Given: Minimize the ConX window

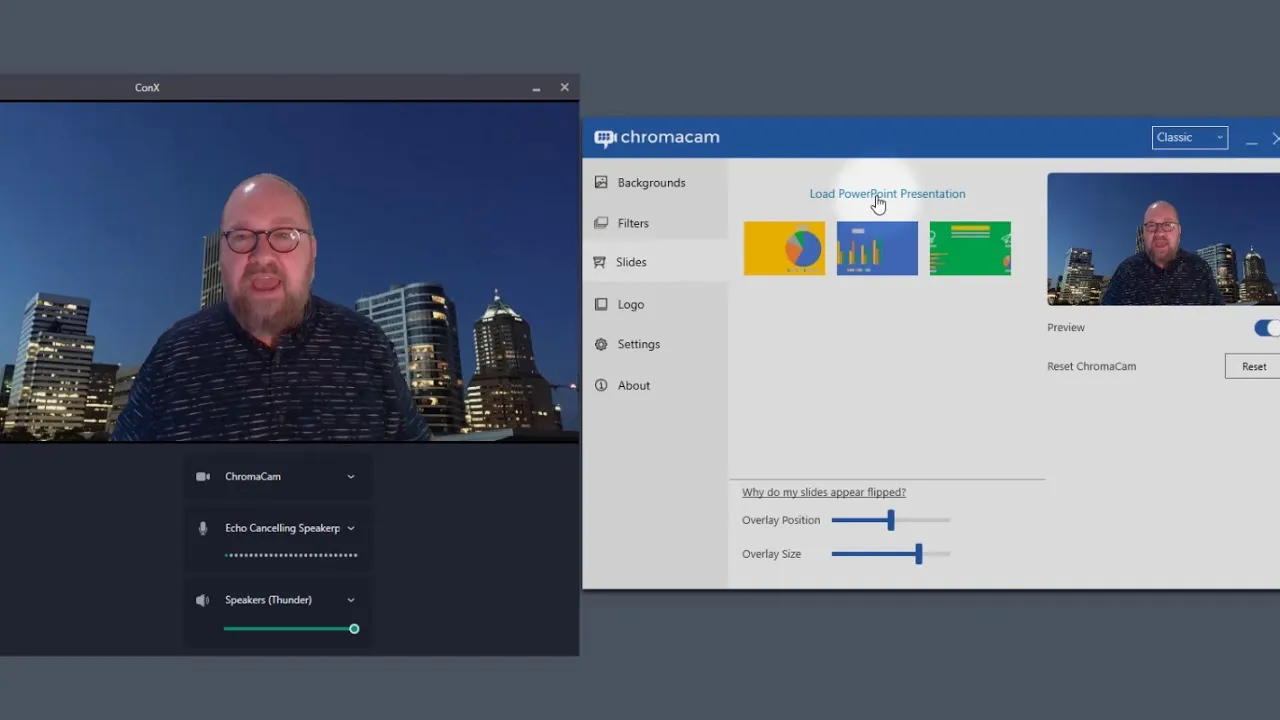Looking at the screenshot, I should click(536, 88).
